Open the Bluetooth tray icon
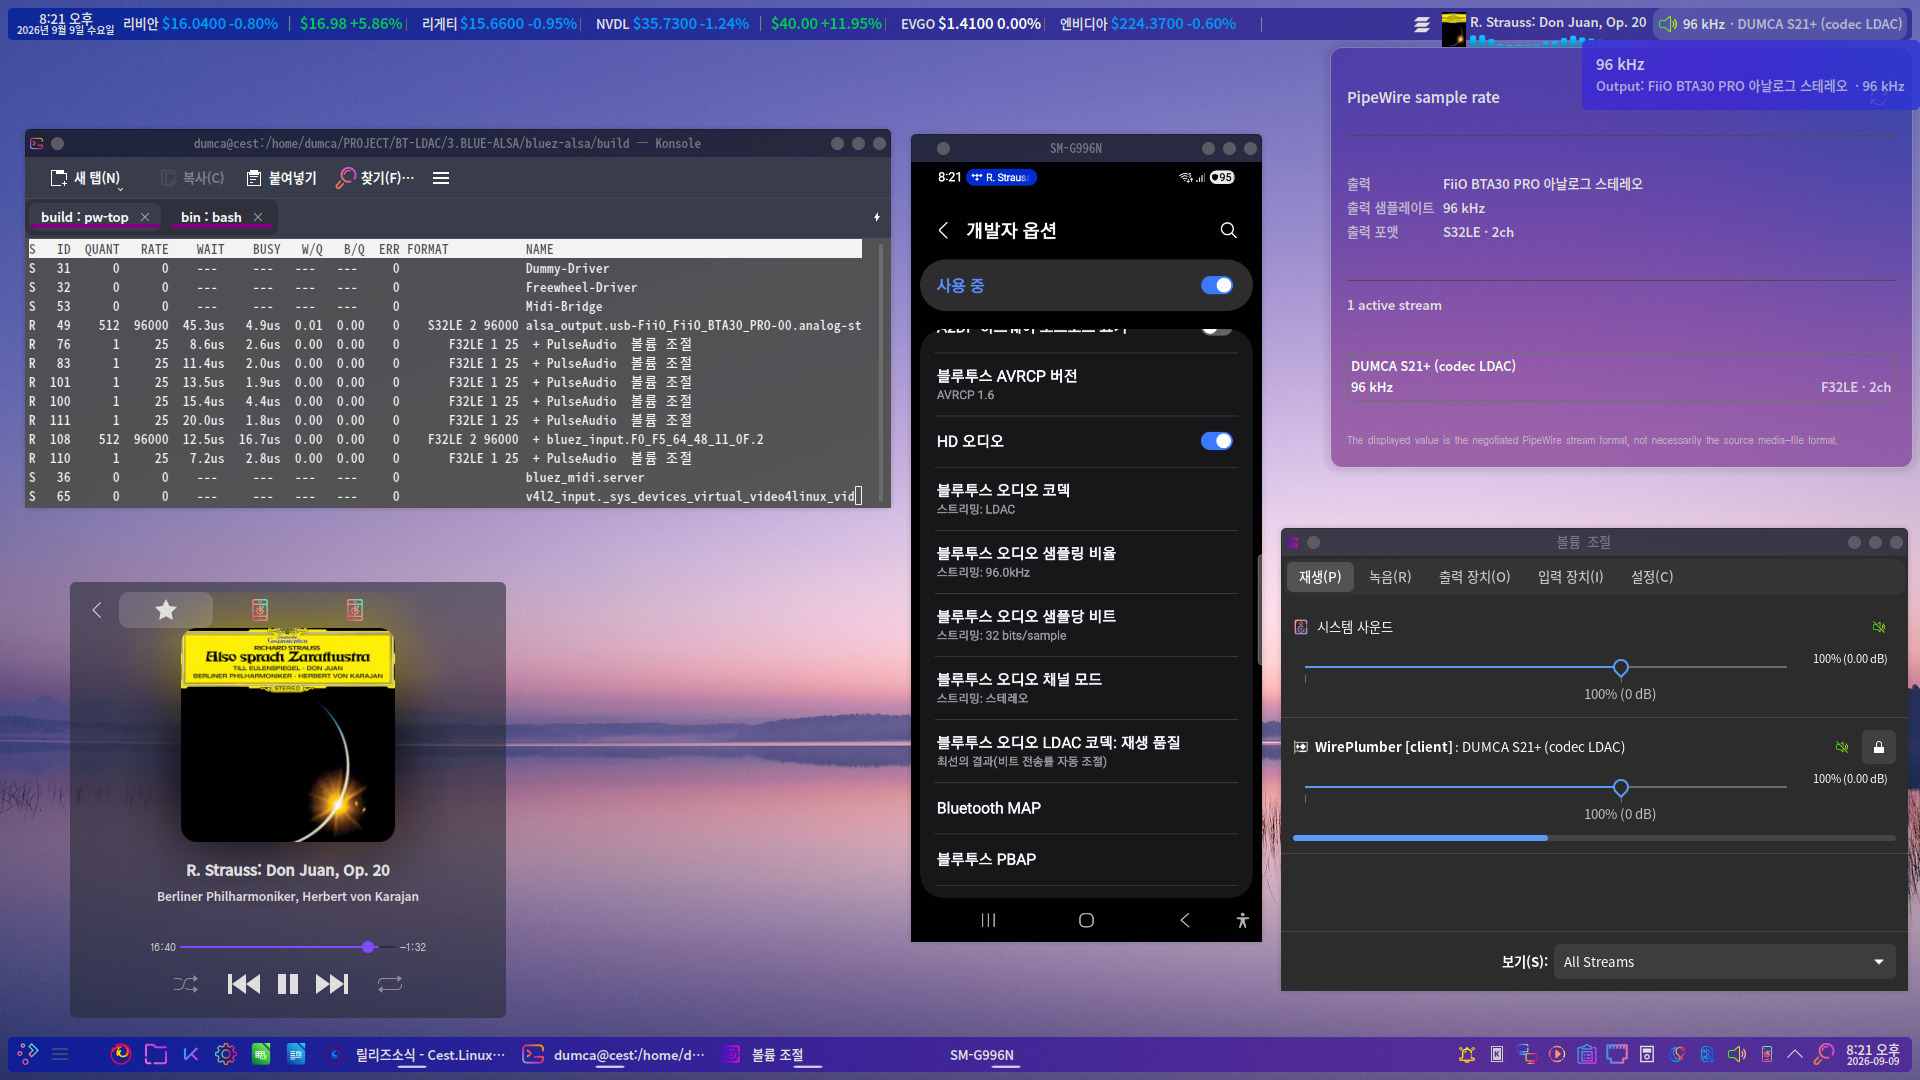The height and width of the screenshot is (1080, 1920). 1707,1054
